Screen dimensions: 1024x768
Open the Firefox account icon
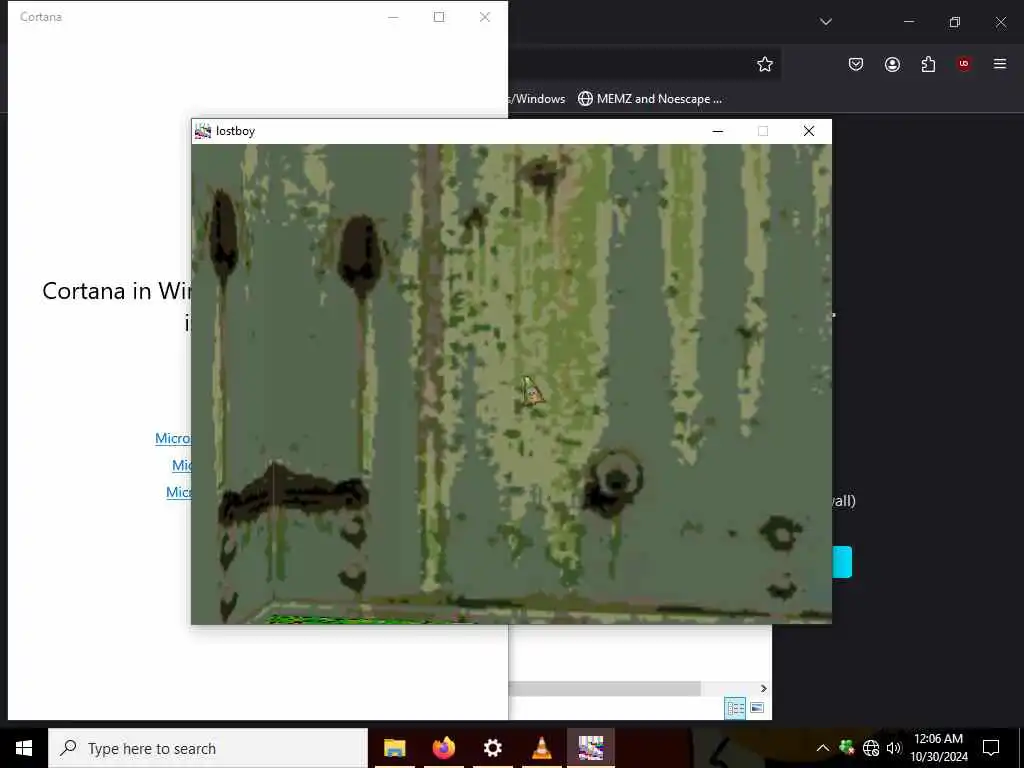892,64
